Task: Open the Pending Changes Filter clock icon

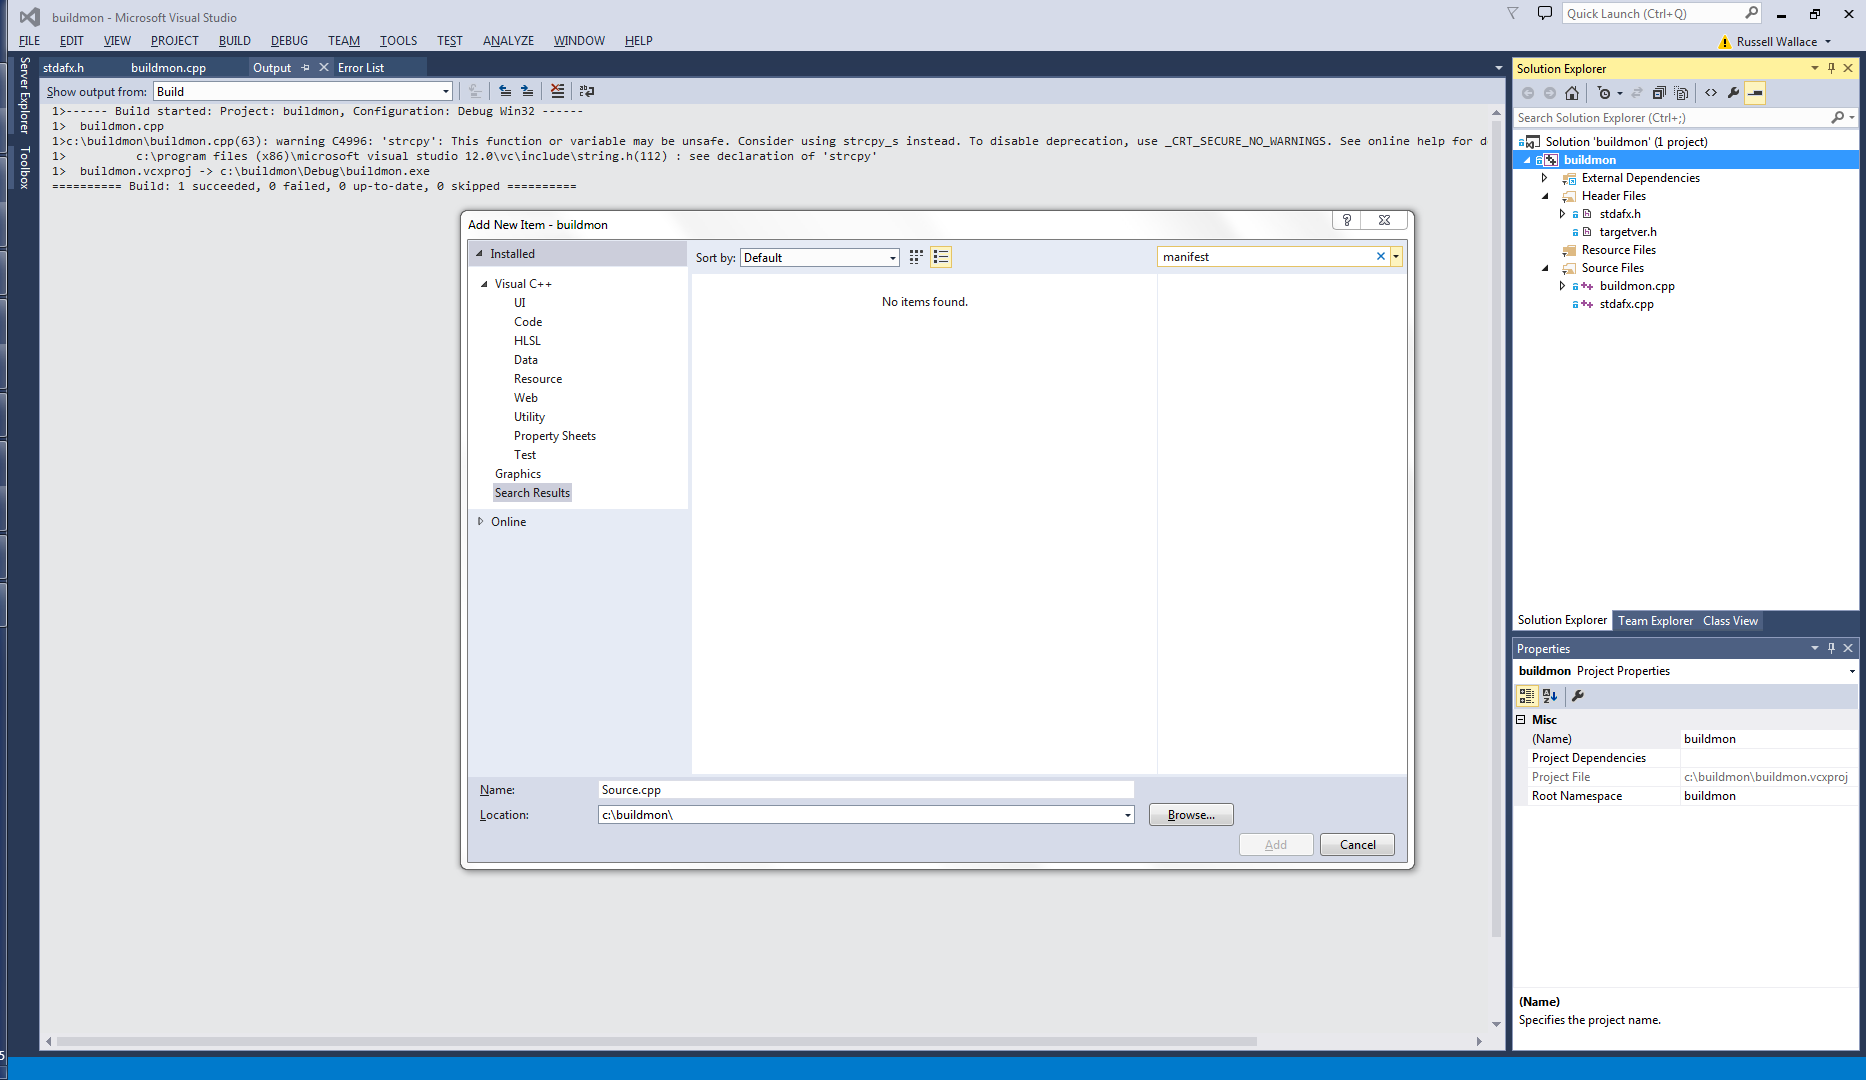Action: coord(1604,93)
